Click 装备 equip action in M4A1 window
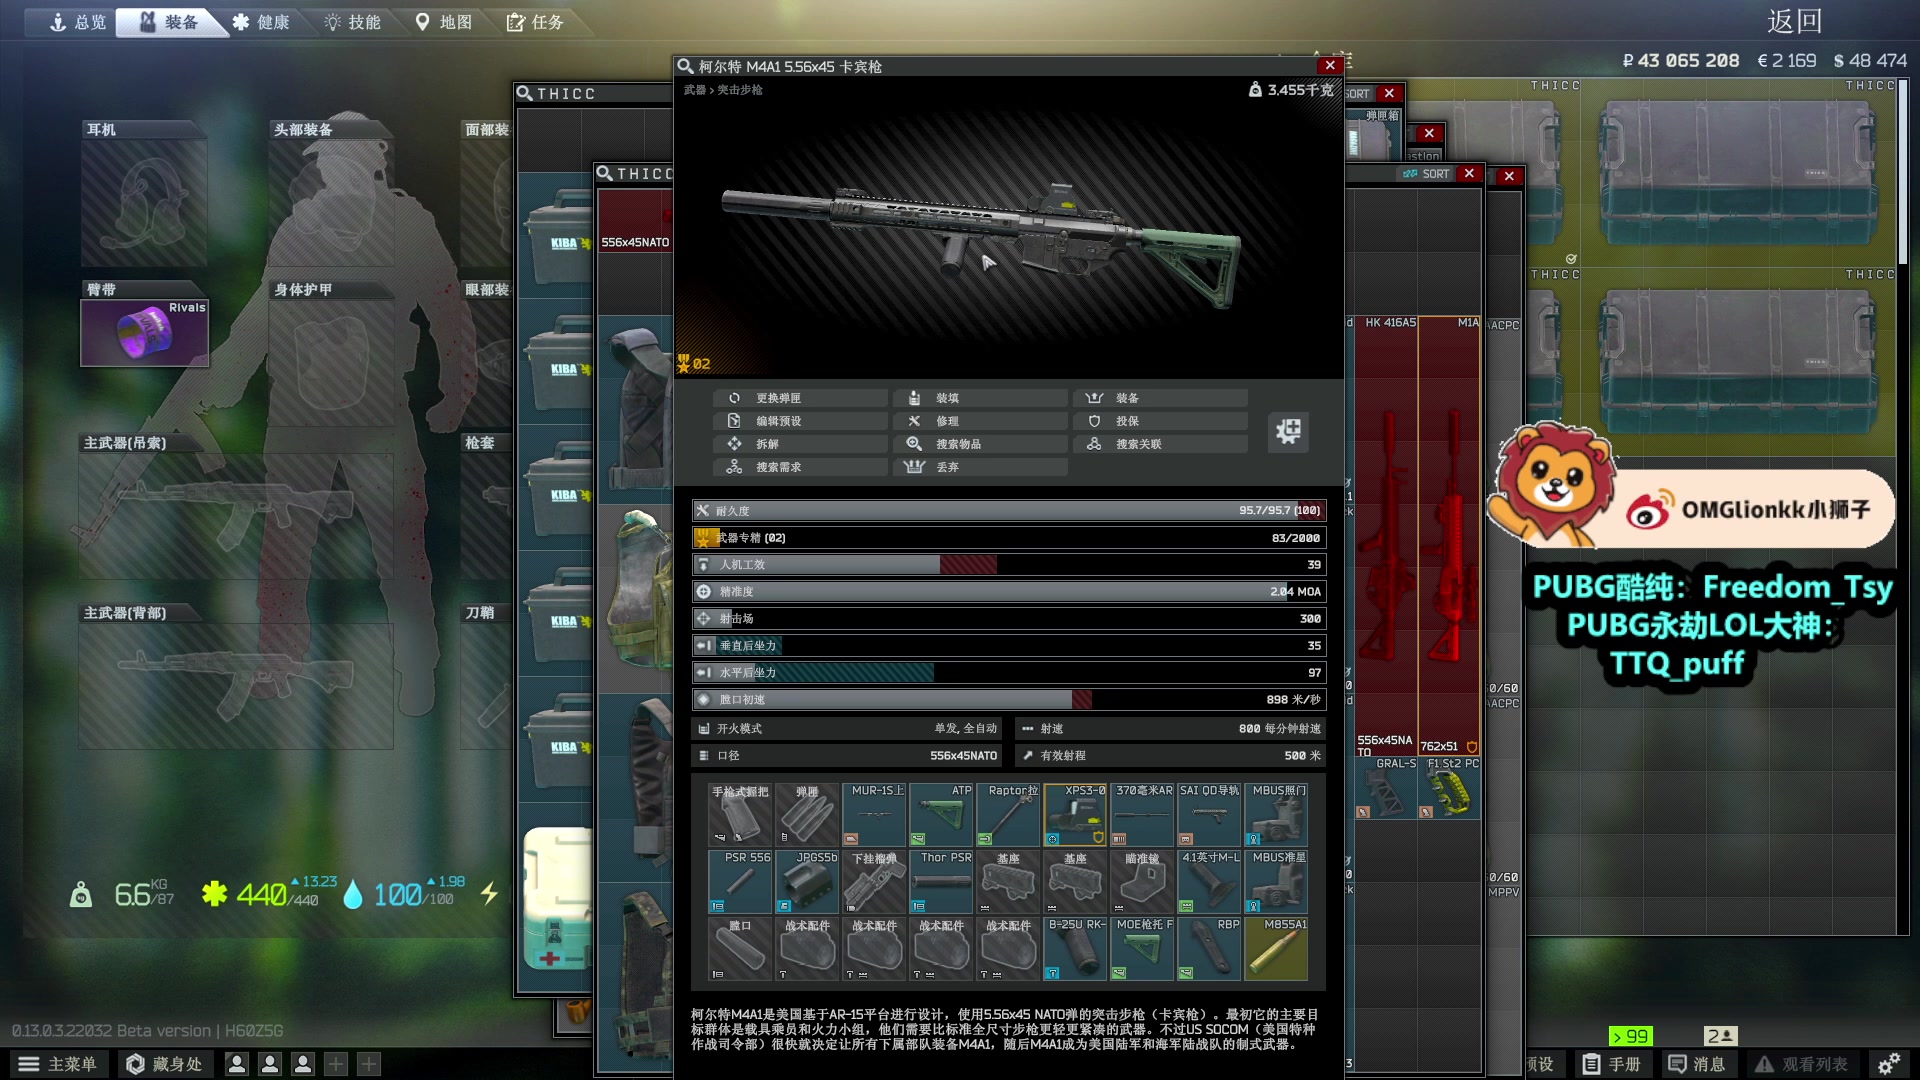Image resolution: width=1920 pixels, height=1080 pixels. 1160,398
